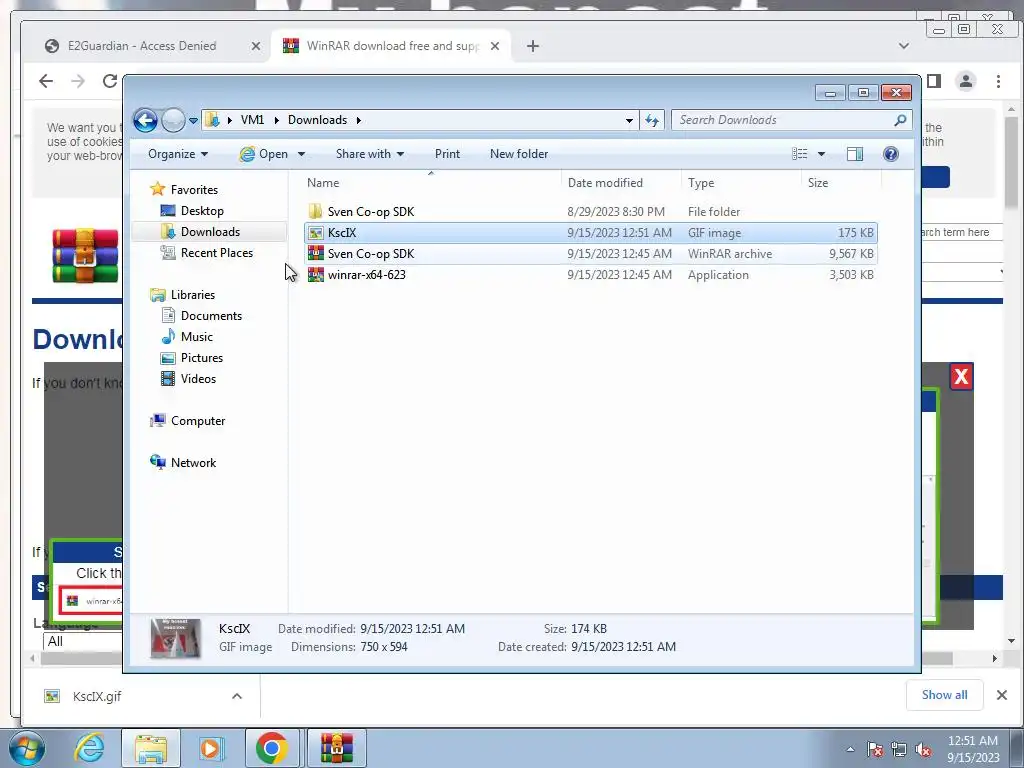Image resolution: width=1024 pixels, height=768 pixels.
Task: Refresh the Downloads folder view
Action: (652, 120)
